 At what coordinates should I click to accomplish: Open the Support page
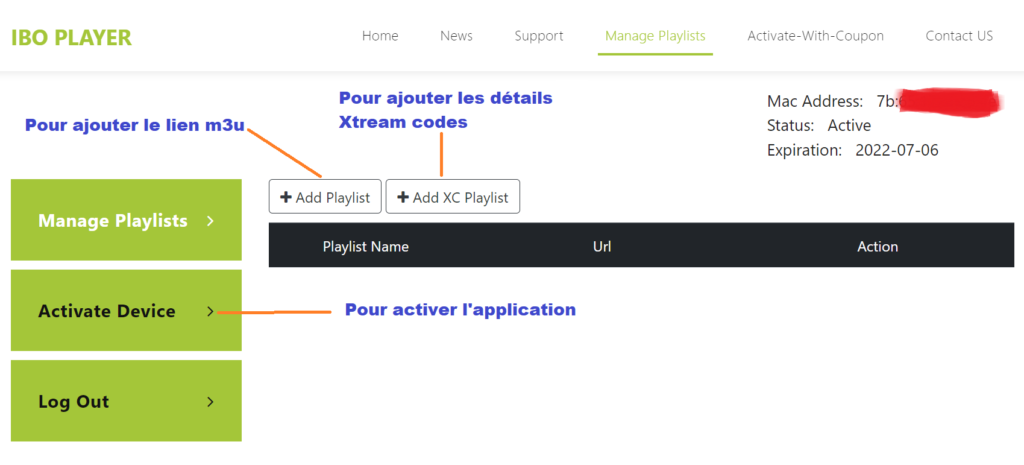point(539,36)
